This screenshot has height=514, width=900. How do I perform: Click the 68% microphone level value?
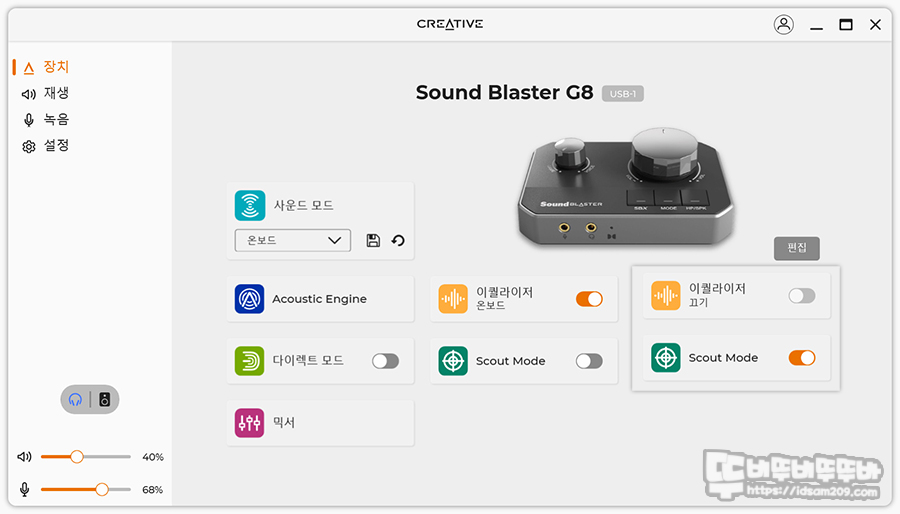point(153,489)
